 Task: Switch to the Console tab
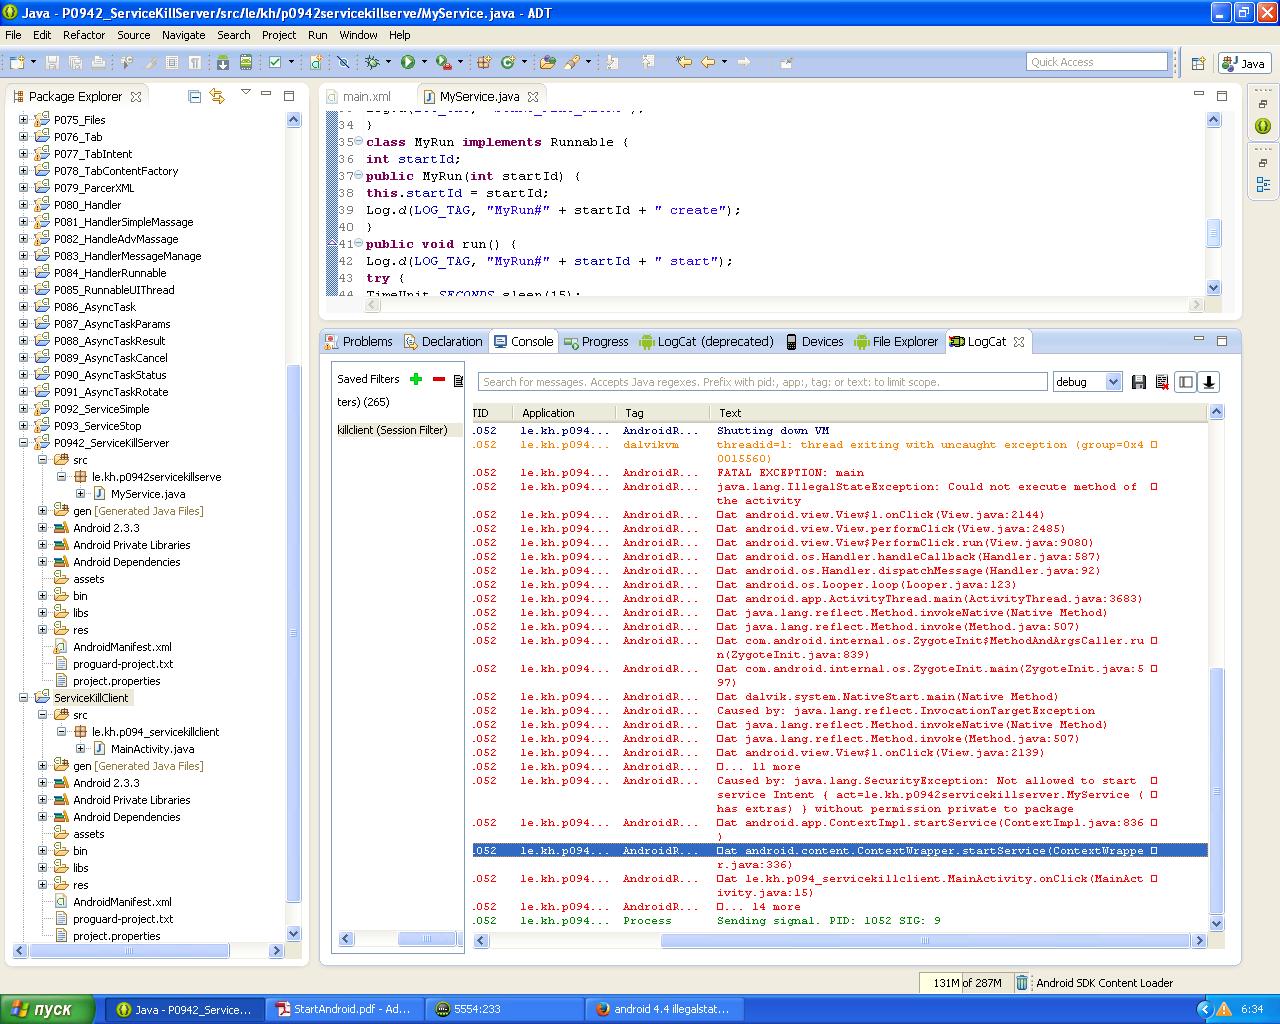click(523, 341)
